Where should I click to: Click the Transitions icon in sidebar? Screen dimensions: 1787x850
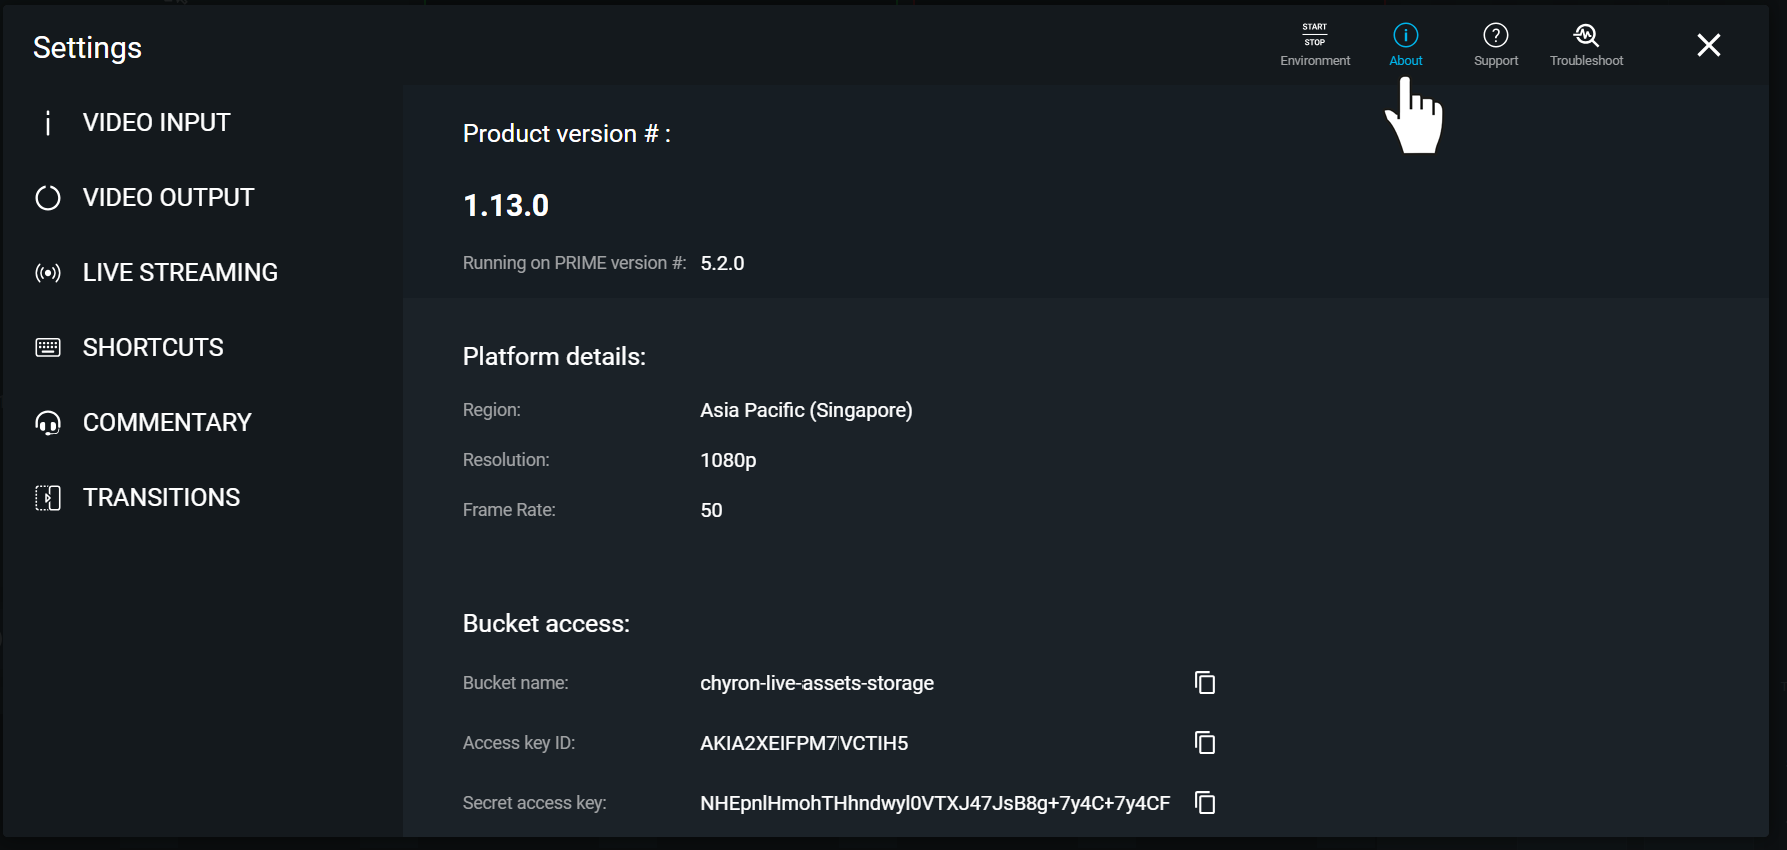pos(48,498)
